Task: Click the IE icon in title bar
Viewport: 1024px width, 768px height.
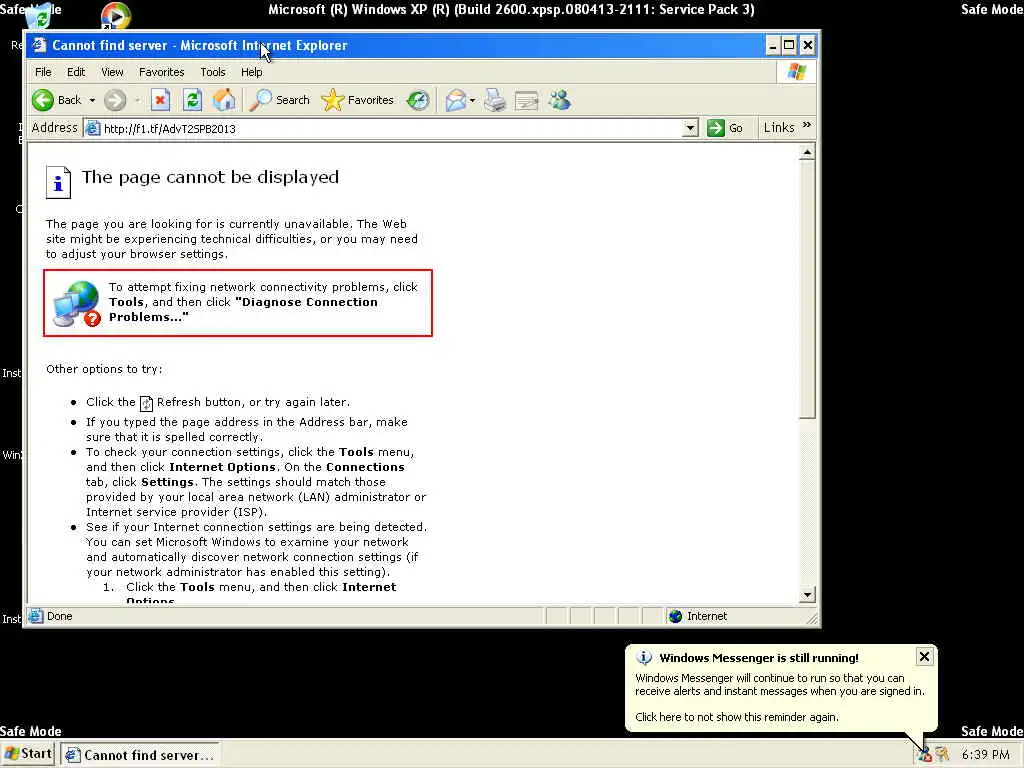Action: [x=39, y=44]
